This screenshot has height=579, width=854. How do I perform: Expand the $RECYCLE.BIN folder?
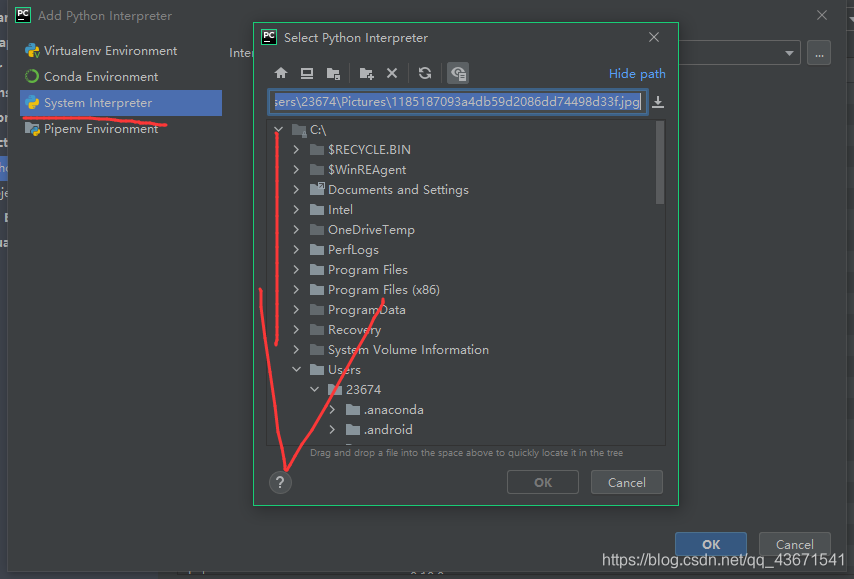click(x=296, y=149)
